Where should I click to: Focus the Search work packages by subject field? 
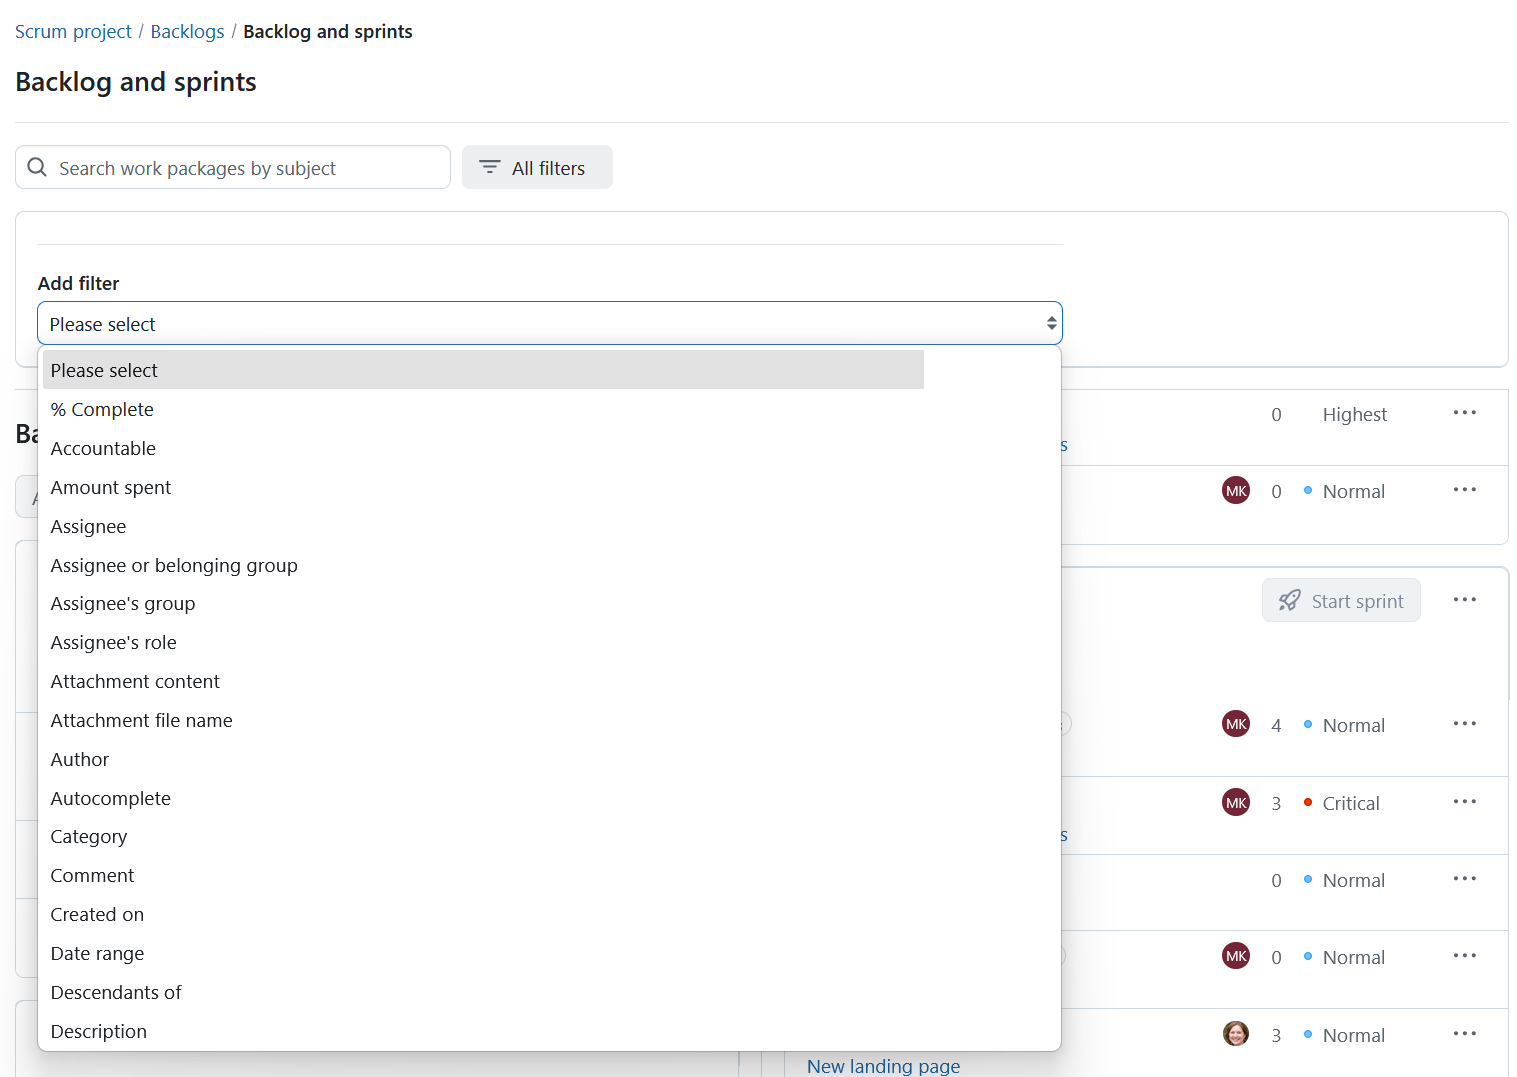pos(233,167)
